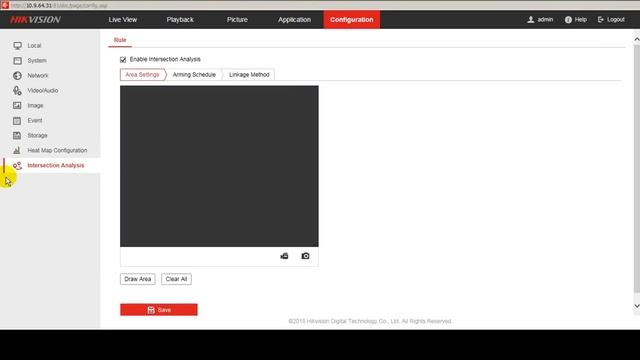
Task: Open Event settings label
Action: pos(35,120)
